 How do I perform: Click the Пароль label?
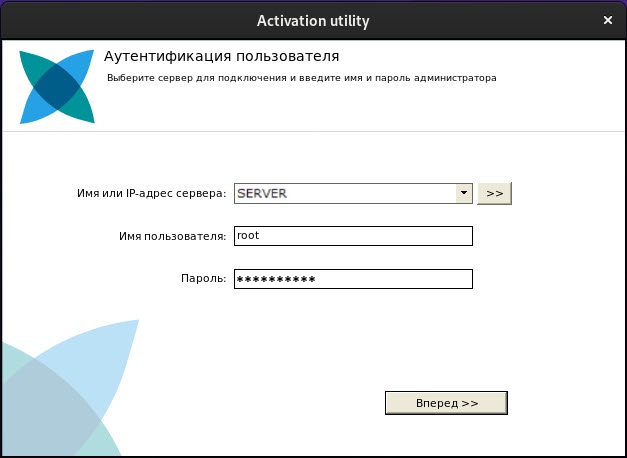click(206, 279)
